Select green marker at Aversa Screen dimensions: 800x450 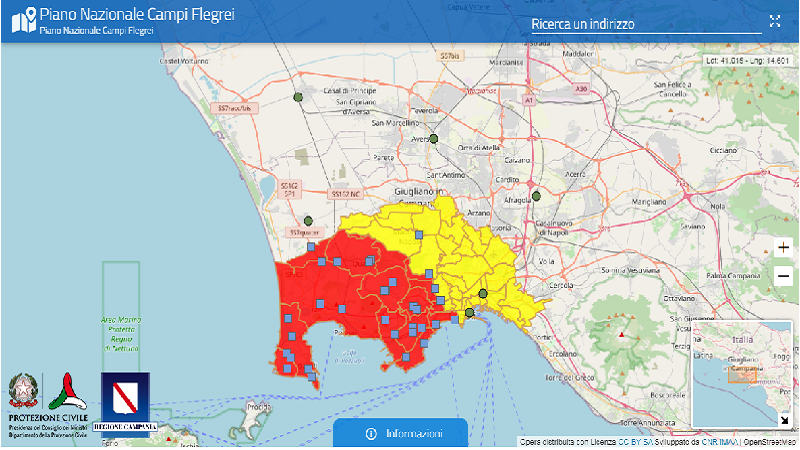tap(433, 139)
